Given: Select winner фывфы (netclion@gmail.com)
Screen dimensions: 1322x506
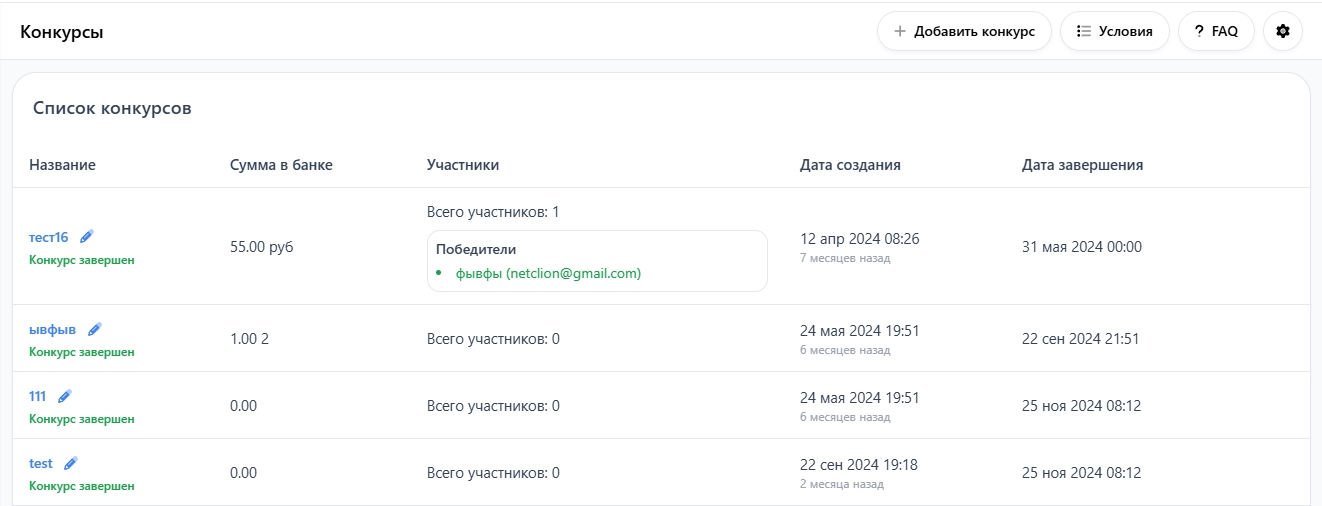Looking at the screenshot, I should (548, 273).
